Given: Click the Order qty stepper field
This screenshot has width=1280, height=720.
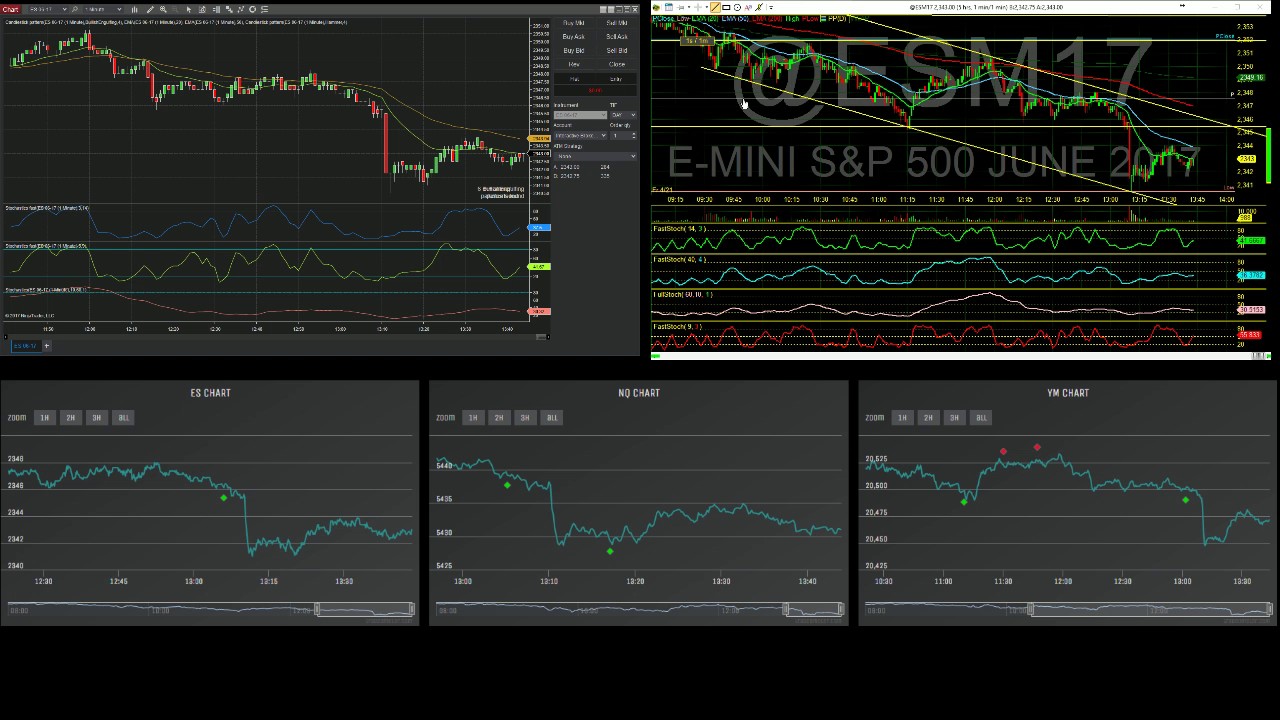Looking at the screenshot, I should tap(623, 136).
